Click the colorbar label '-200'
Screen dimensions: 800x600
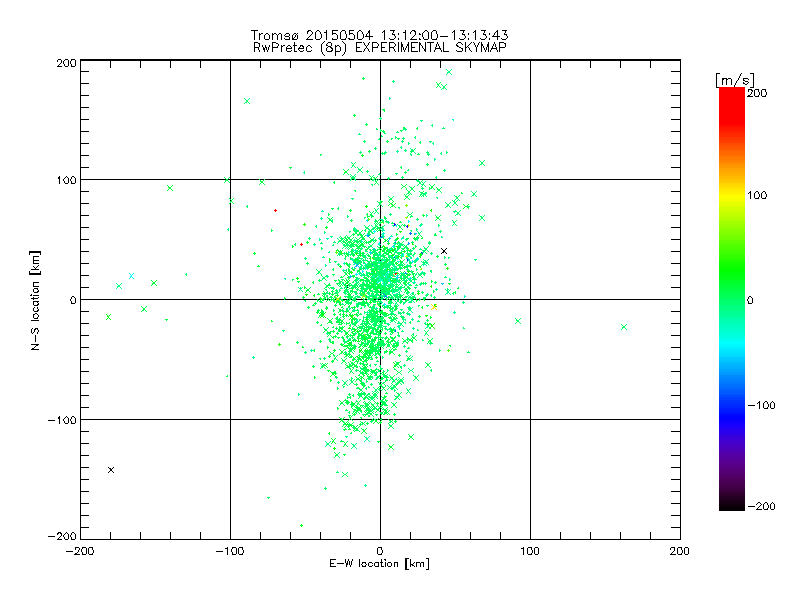761,506
